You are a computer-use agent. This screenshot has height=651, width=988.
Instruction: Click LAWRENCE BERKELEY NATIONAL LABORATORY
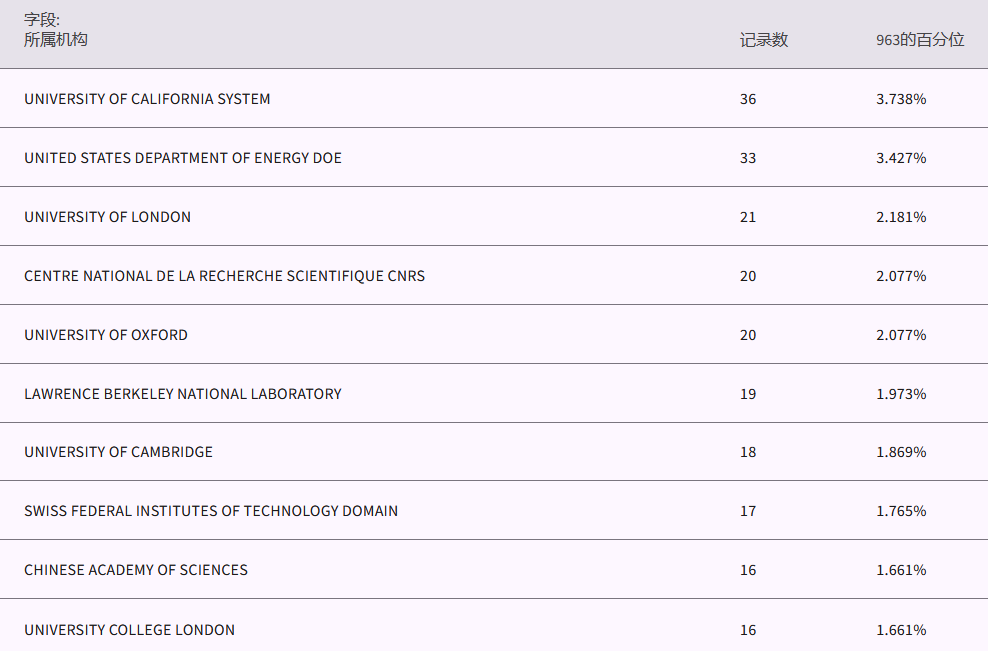pos(183,394)
